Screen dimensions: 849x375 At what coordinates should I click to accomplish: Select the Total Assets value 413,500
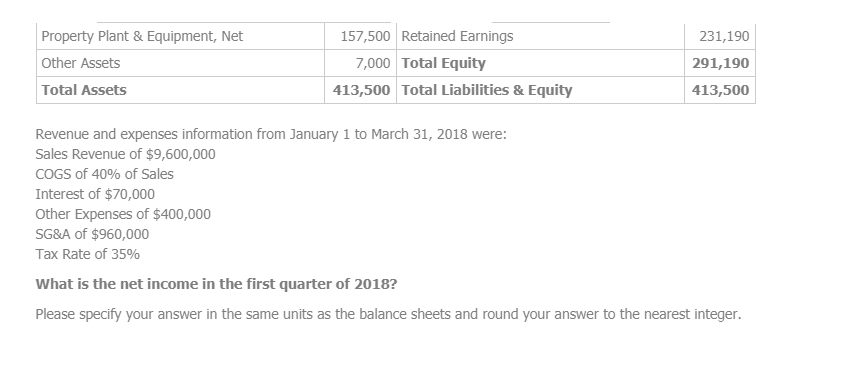(361, 90)
